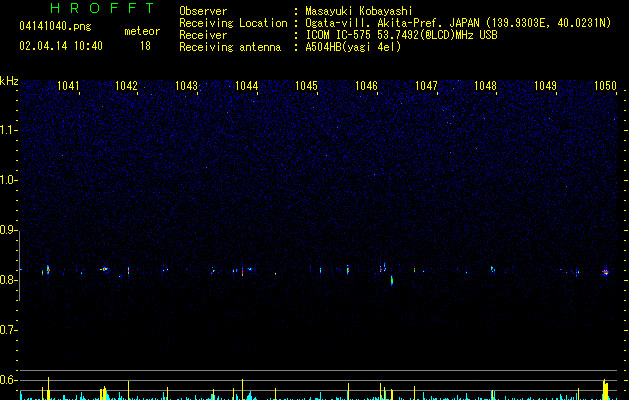Select observer name Masayuki Kobayashi
629x400 pixels.
(x=359, y=11)
